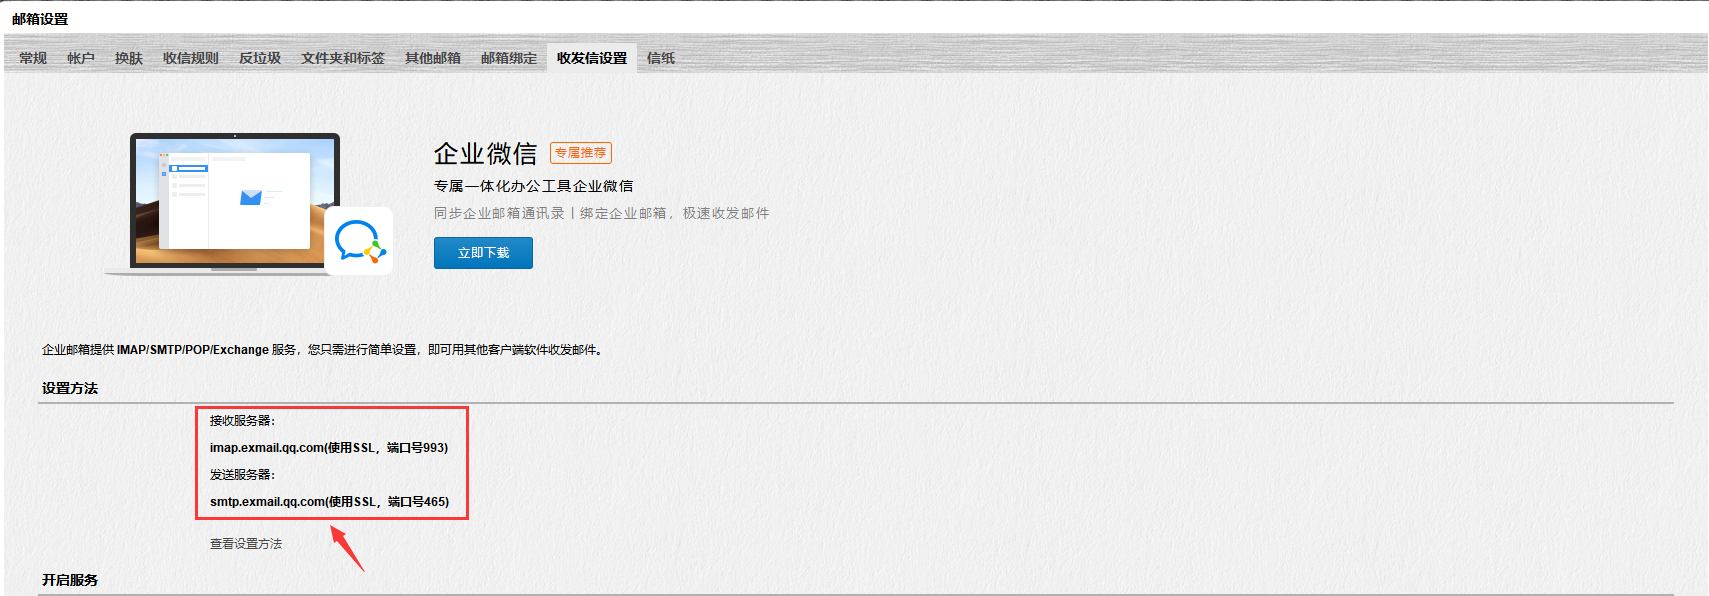Screen dimensions: 1709x596
Task: Select the 收发信设置 tab
Action: pyautogui.click(x=592, y=58)
